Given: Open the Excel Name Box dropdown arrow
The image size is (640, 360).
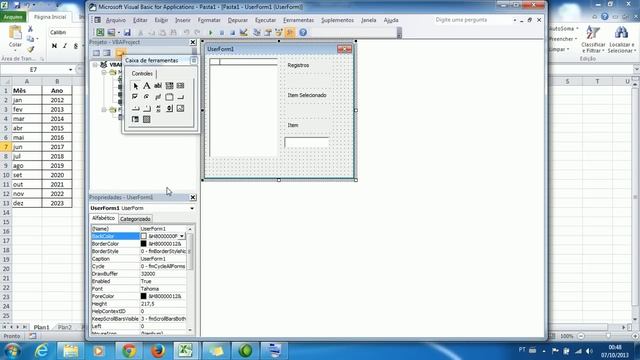Looking at the screenshot, I should coord(70,70).
